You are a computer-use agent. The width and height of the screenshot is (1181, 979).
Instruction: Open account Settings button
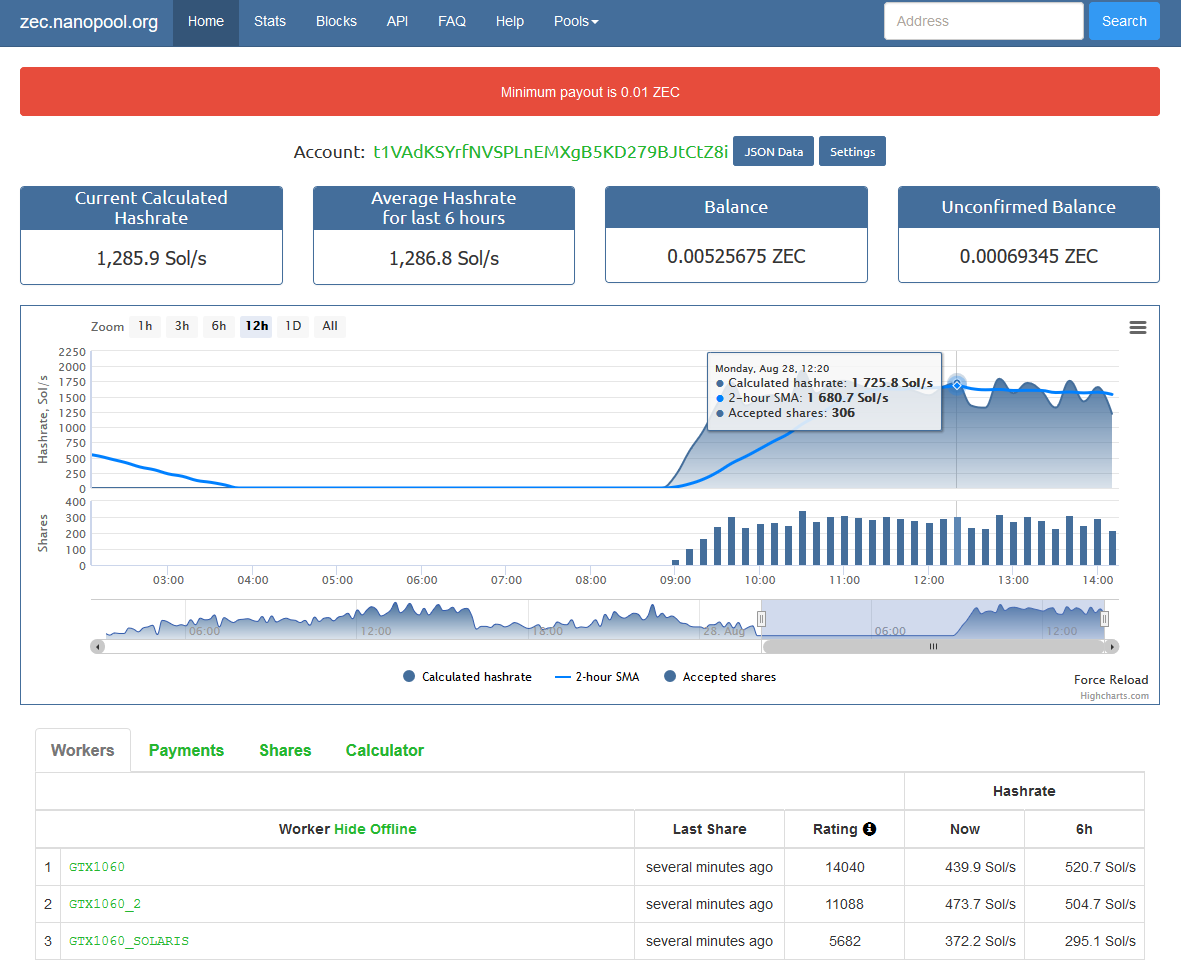[x=852, y=151]
